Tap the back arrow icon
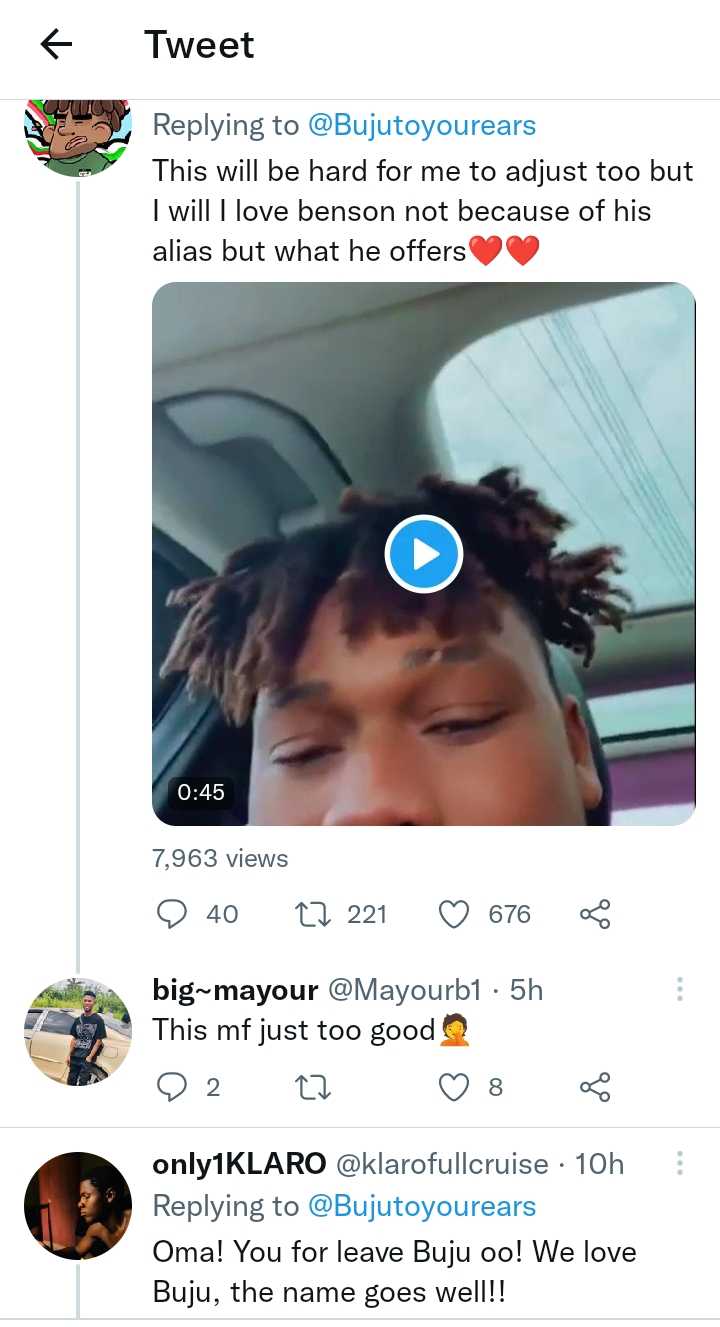 [57, 44]
